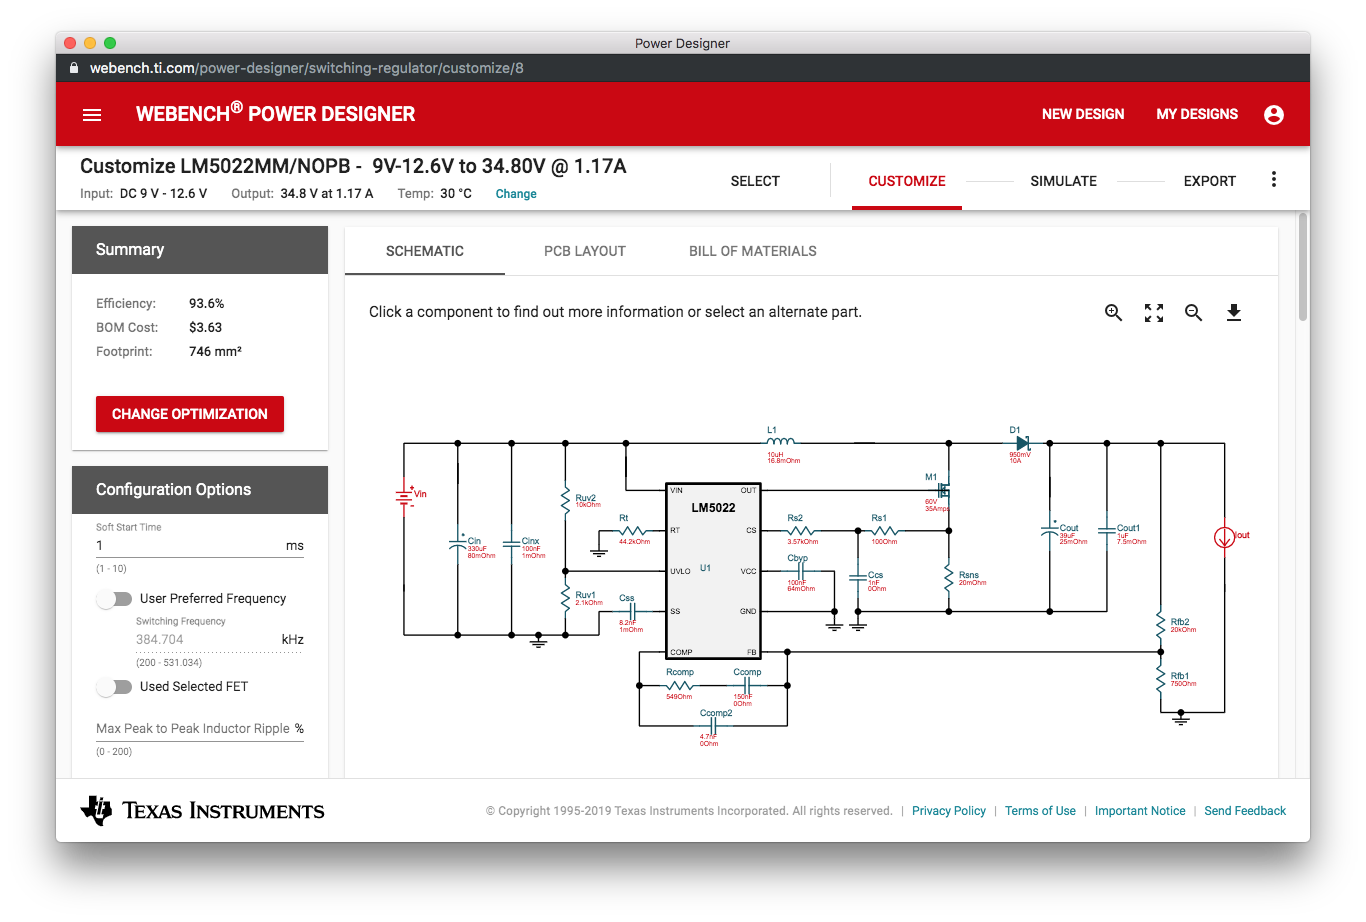Open the Privacy Policy link

pos(949,811)
